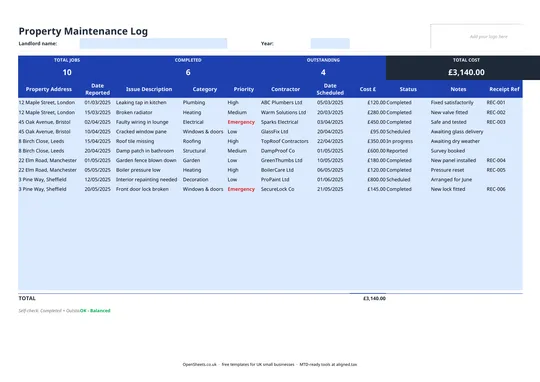Click the Landlord name input field

click(x=153, y=43)
